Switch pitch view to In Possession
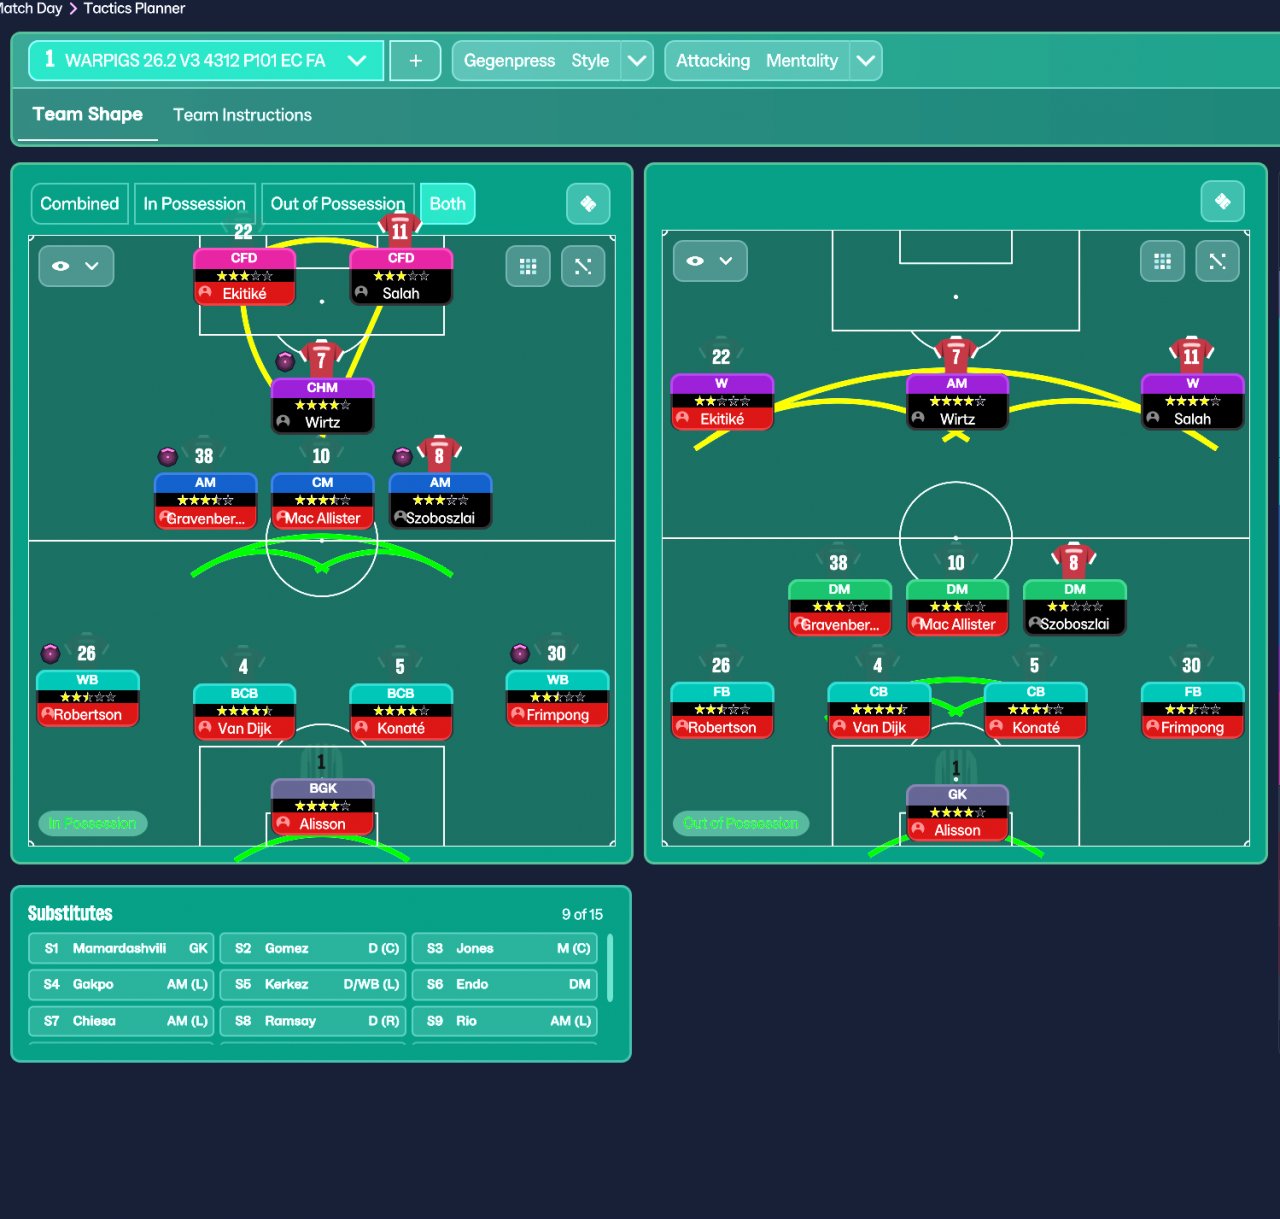The height and width of the screenshot is (1219, 1280). coord(194,204)
